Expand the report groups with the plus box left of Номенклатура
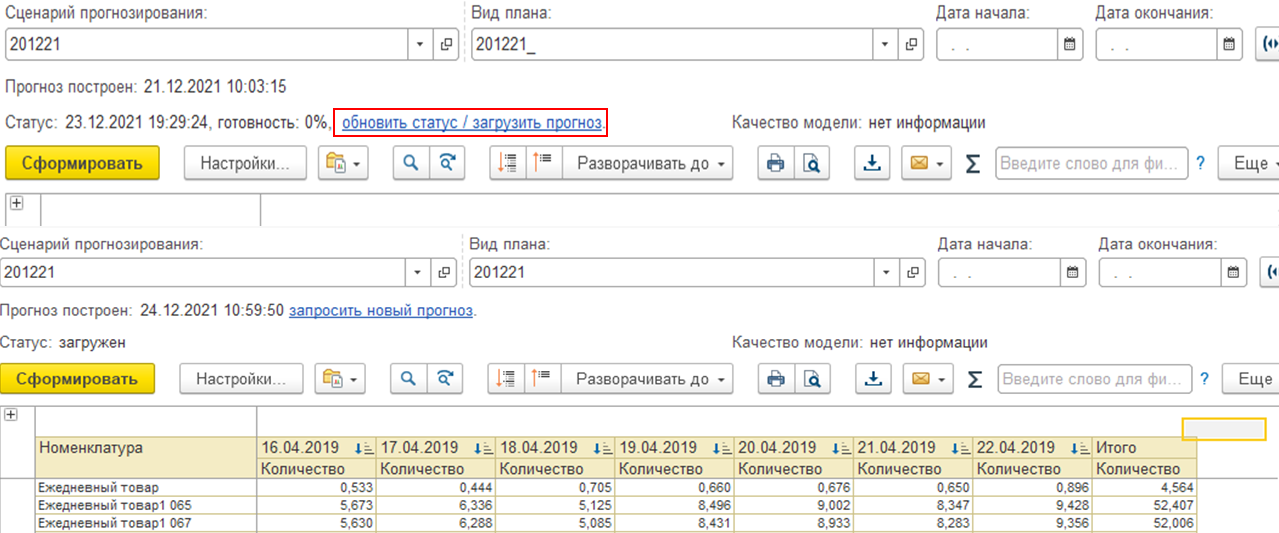This screenshot has height=533, width=1279. [11, 415]
